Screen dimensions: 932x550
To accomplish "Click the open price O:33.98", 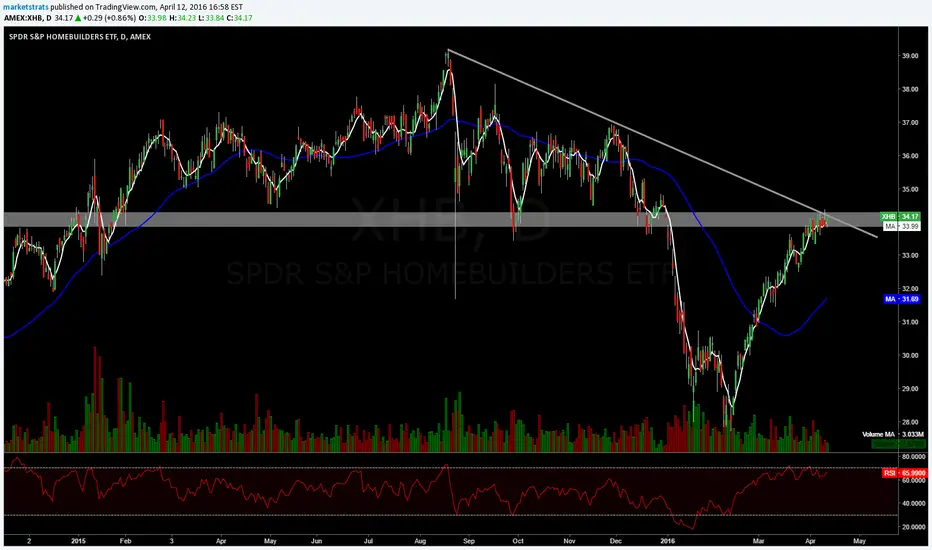I will (x=153, y=18).
